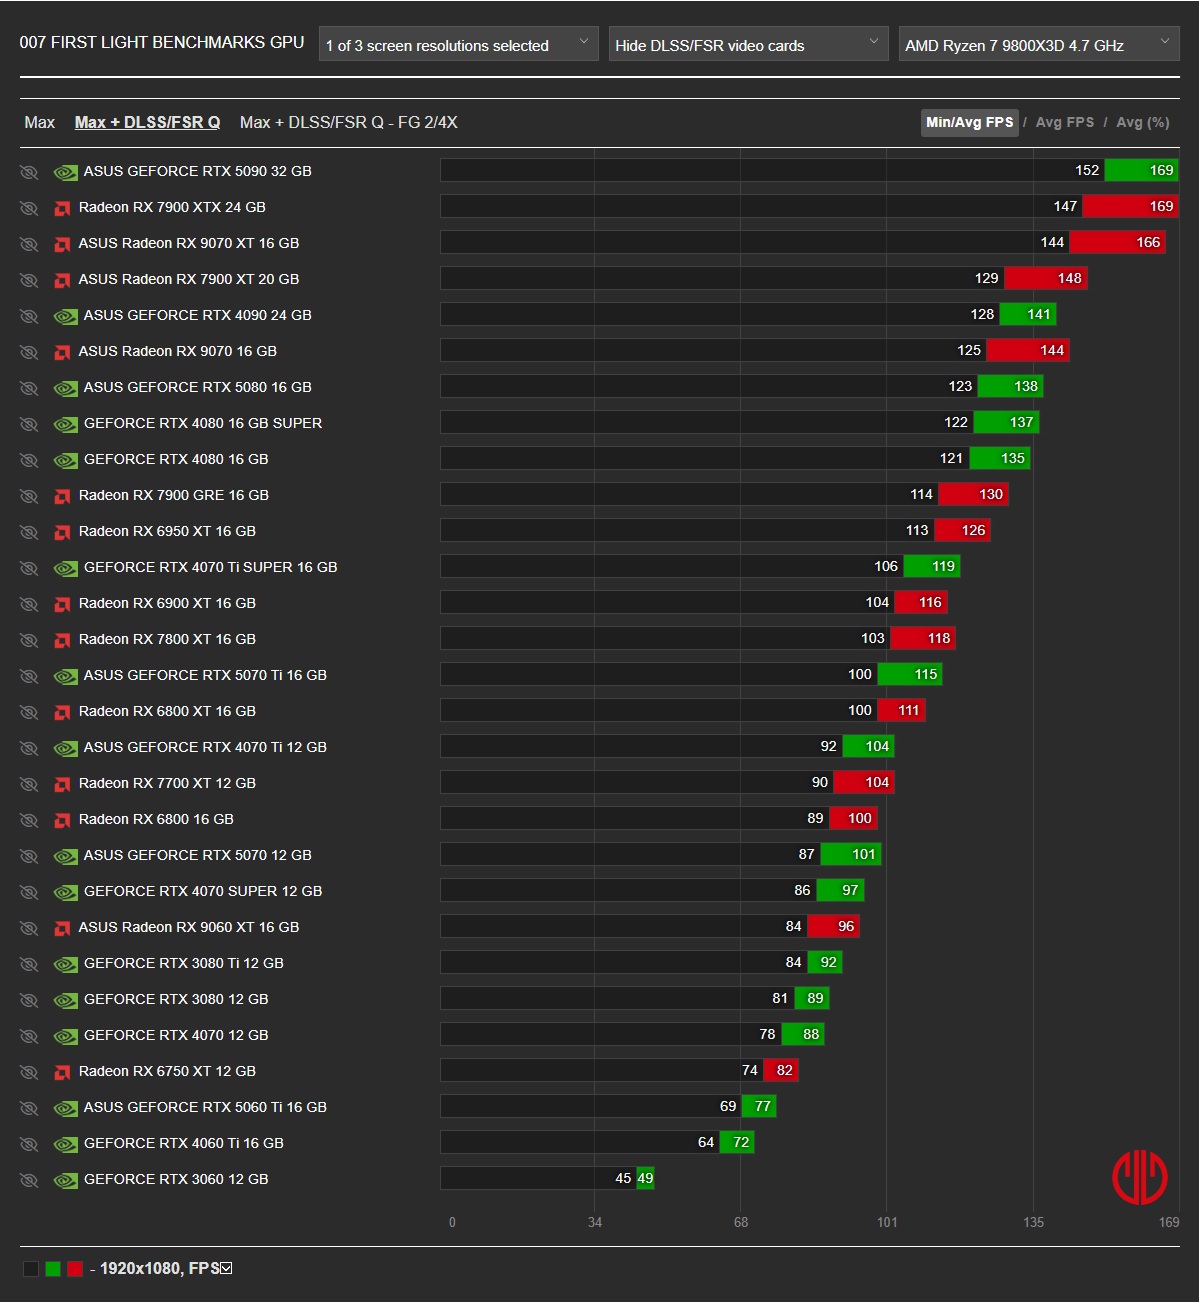Click the 007 FIRST LIGHT BENCHMARKS GPU title
The image size is (1199, 1302).
[162, 42]
